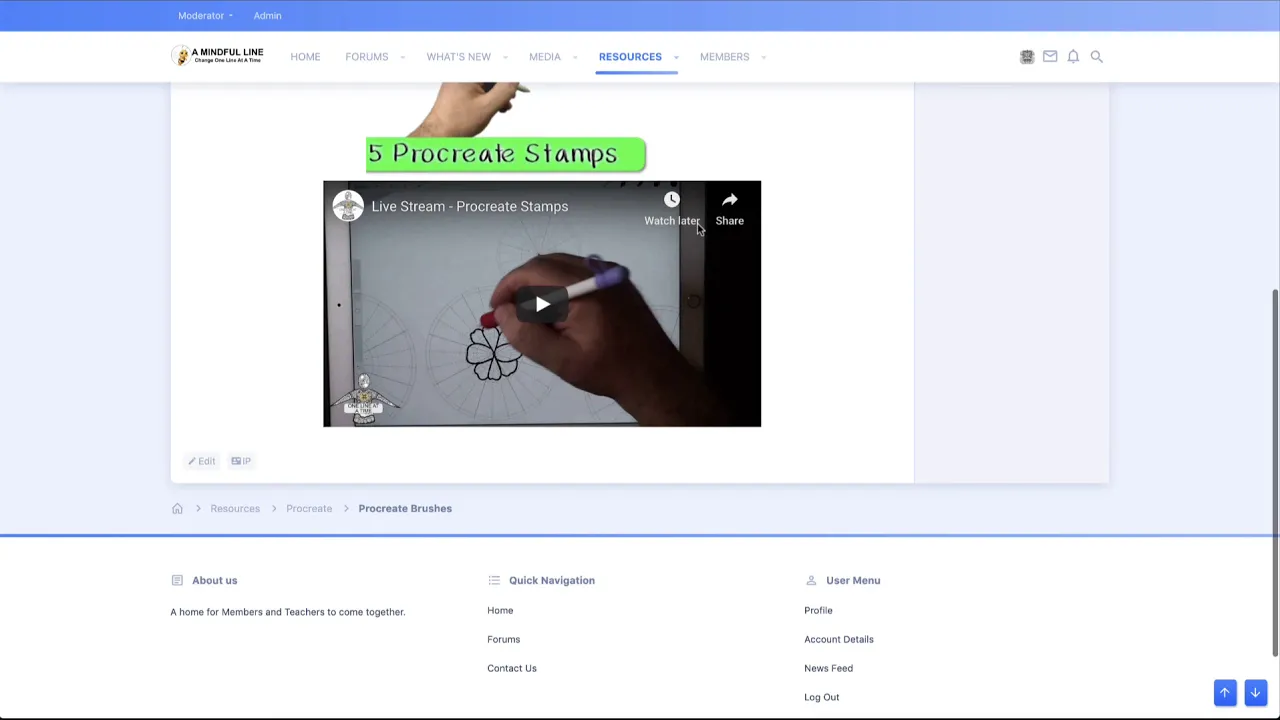Click the footer Home link
Image resolution: width=1280 pixels, height=720 pixels.
(500, 610)
